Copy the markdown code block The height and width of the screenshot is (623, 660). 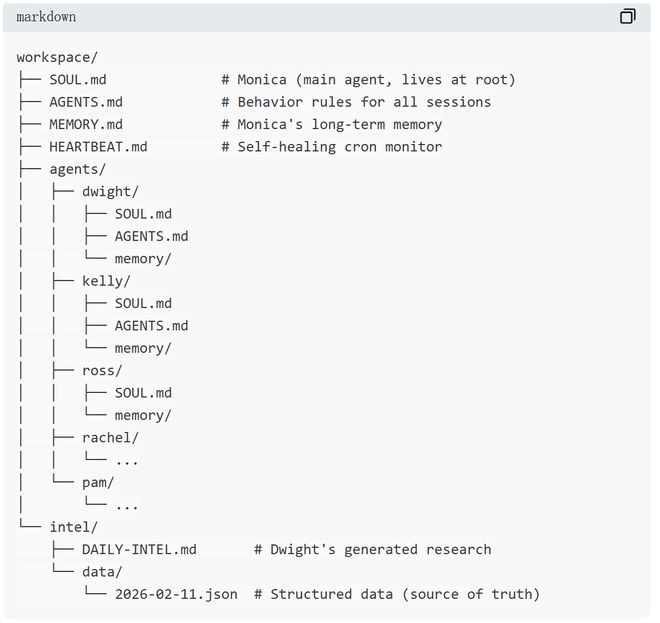tap(627, 16)
